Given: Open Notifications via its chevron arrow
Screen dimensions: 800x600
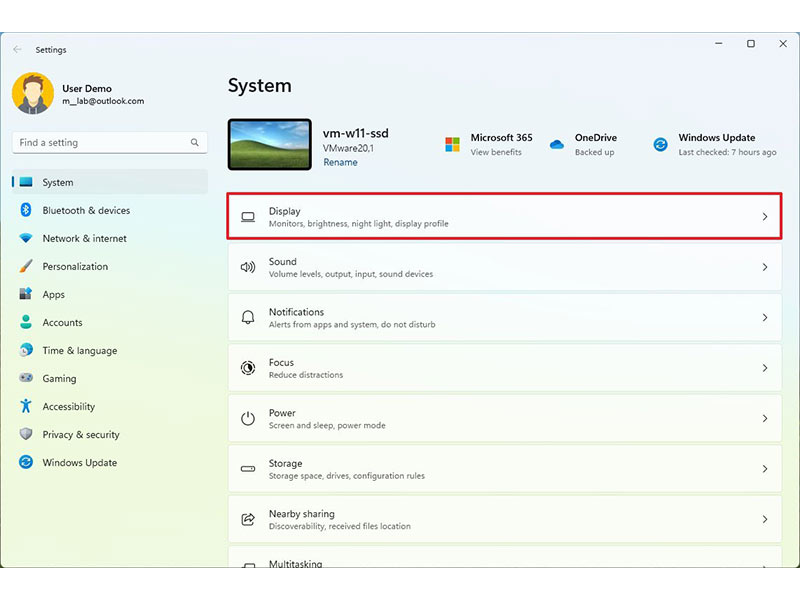Looking at the screenshot, I should pos(765,317).
